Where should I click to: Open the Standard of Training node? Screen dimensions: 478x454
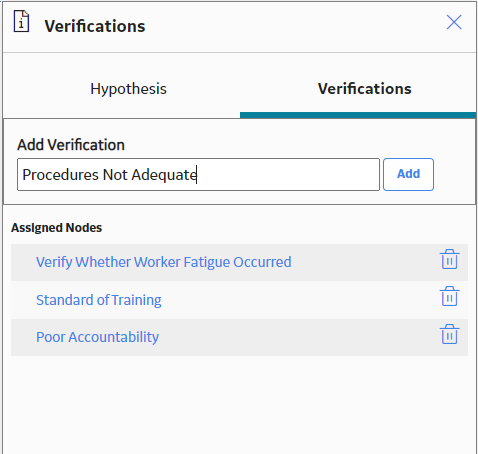[99, 300]
